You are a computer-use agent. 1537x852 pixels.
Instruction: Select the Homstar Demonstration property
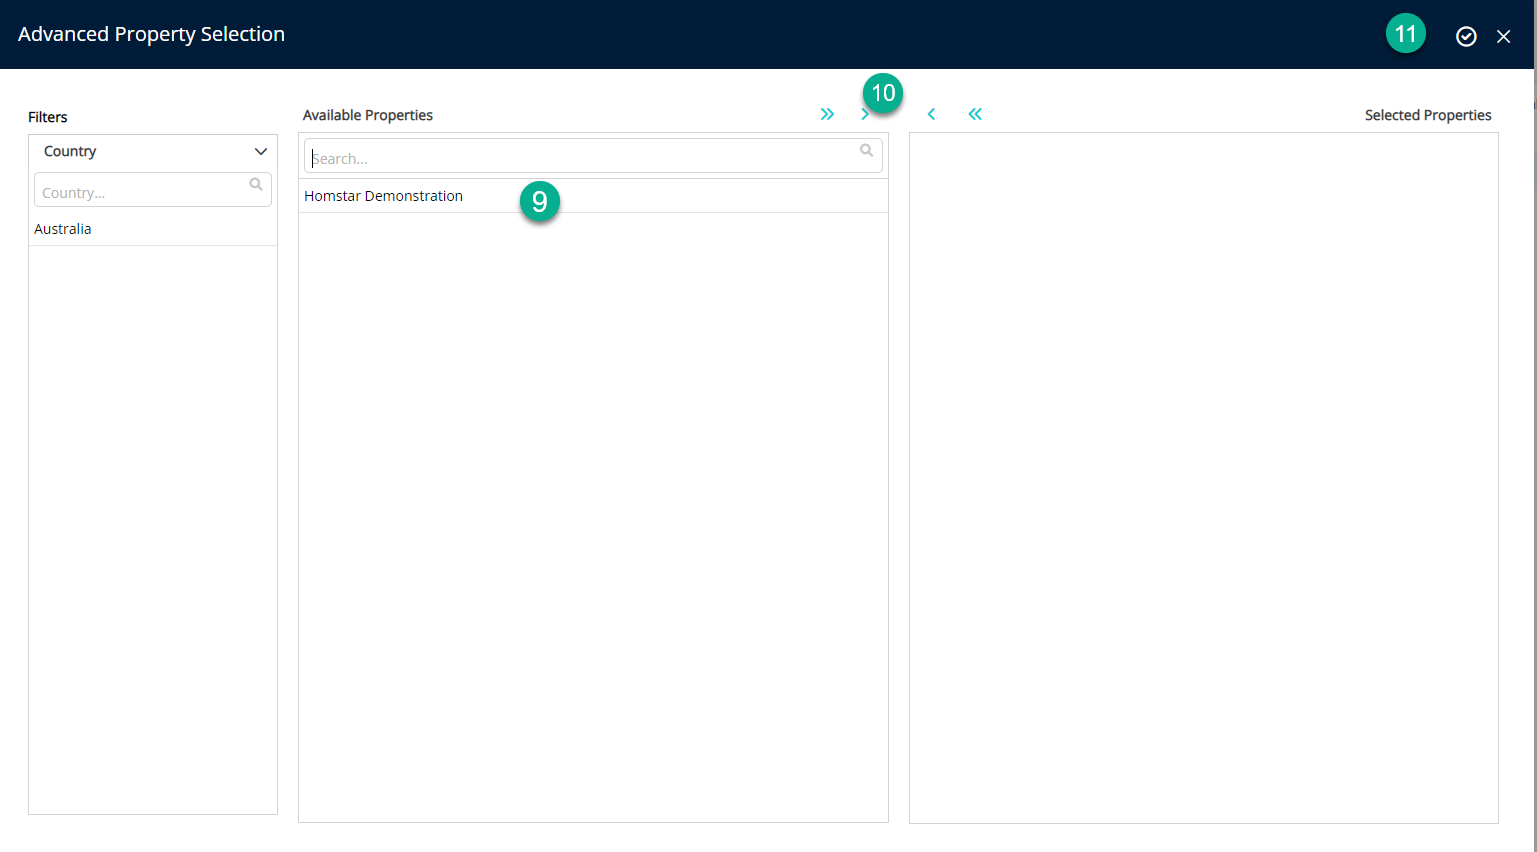click(x=384, y=196)
